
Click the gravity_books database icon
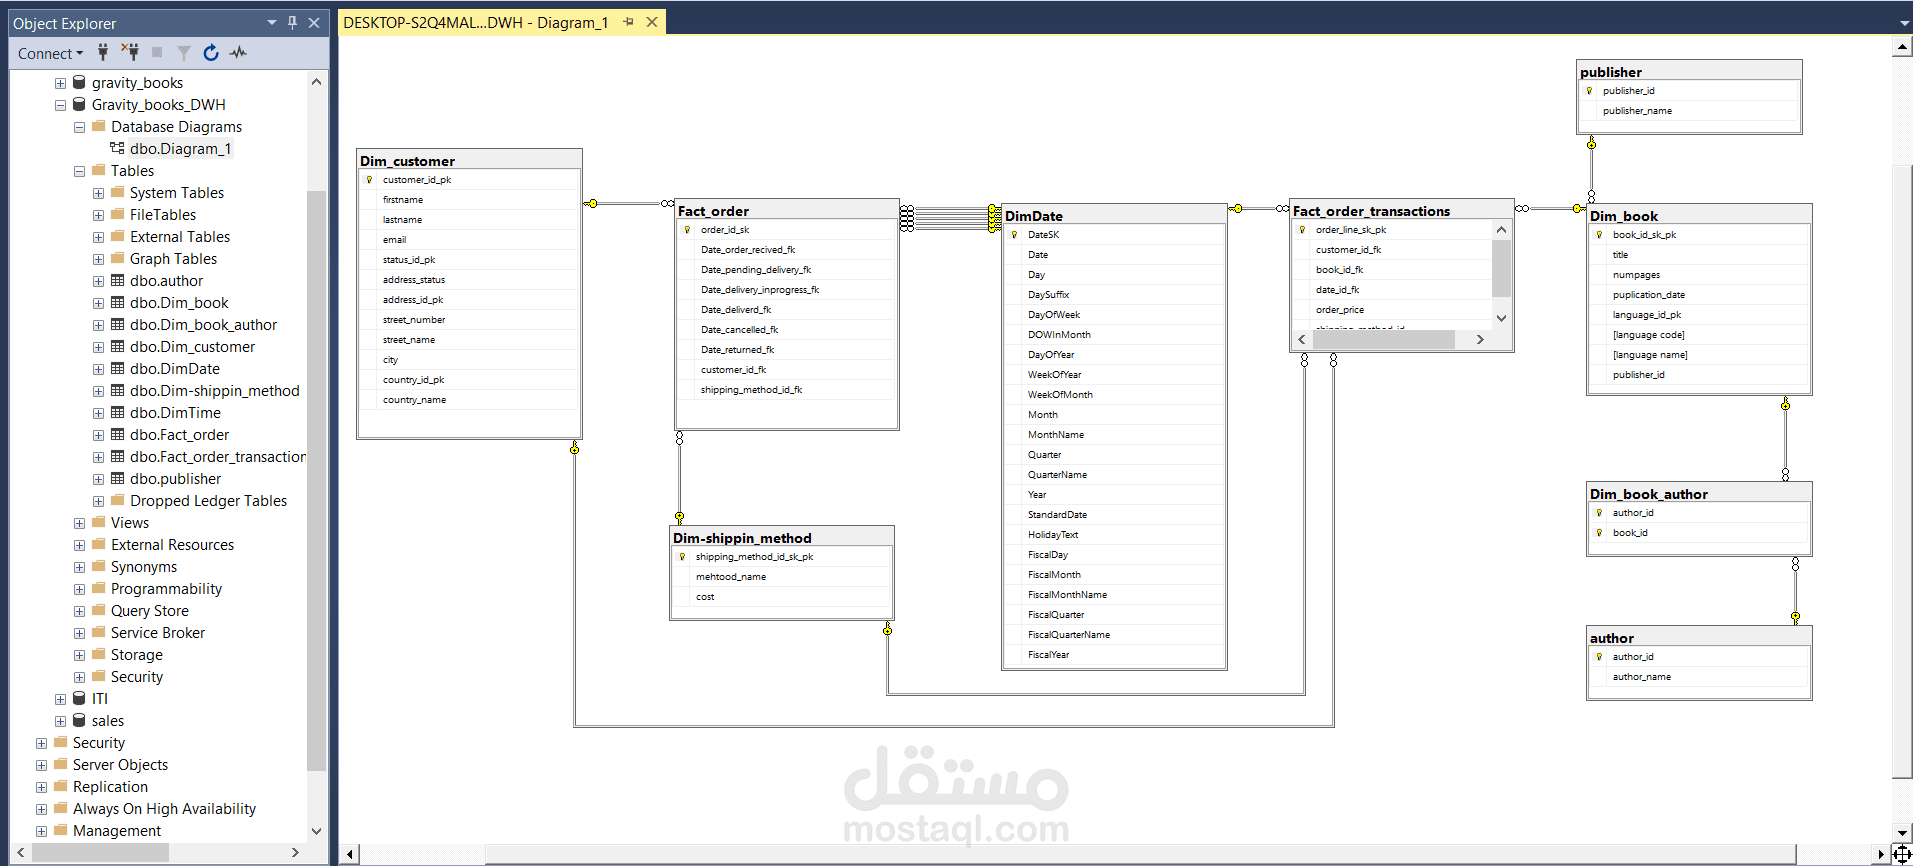click(x=79, y=82)
